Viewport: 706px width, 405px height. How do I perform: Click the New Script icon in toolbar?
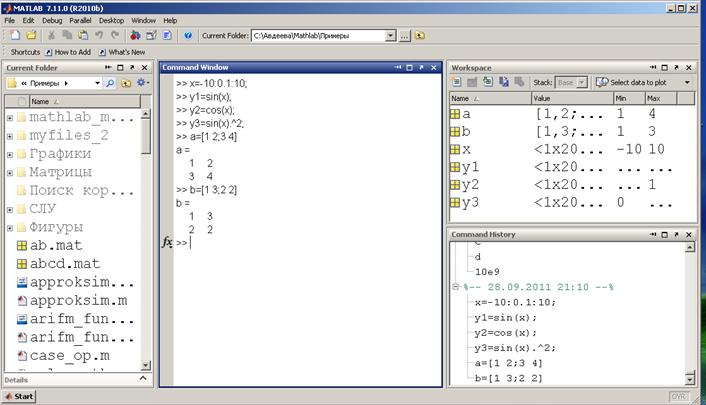point(15,35)
